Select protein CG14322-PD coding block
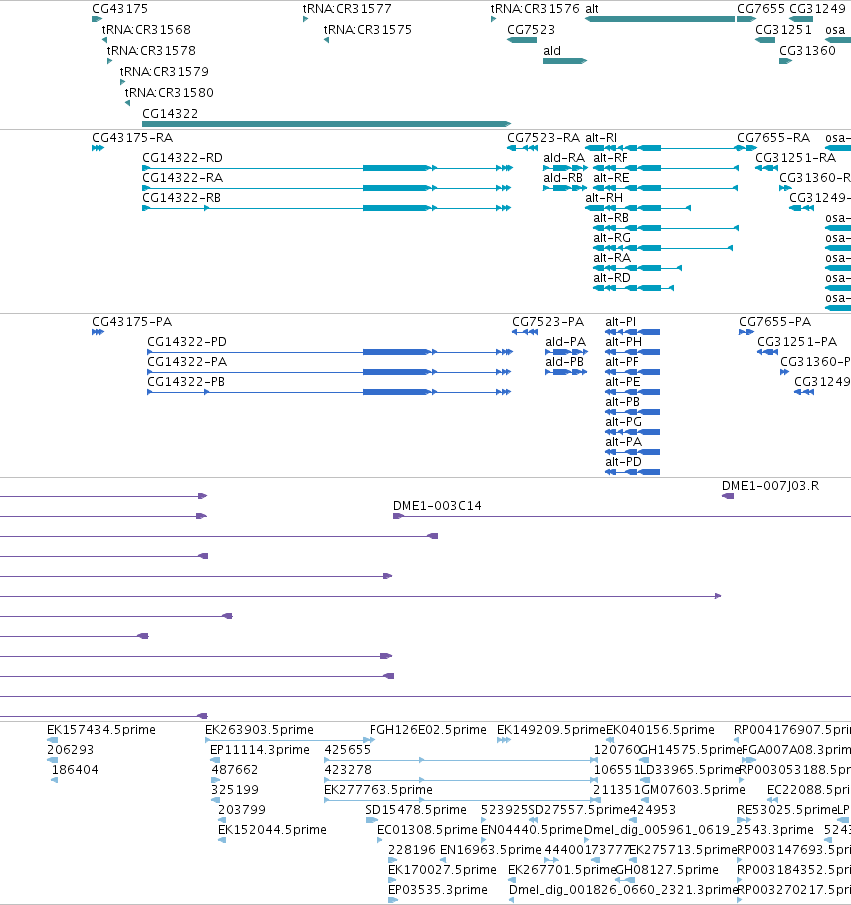The height and width of the screenshot is (905, 851). 396,352
